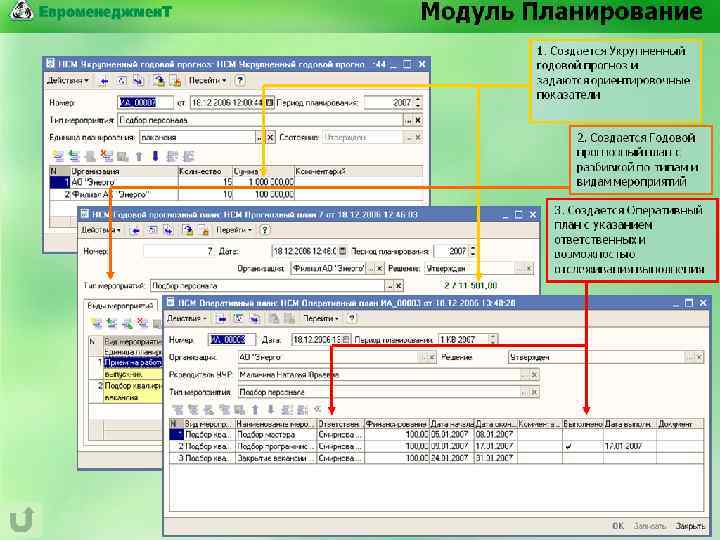The height and width of the screenshot is (540, 720).
Task: Open Действия menu in annual plan window
Action: [101, 230]
